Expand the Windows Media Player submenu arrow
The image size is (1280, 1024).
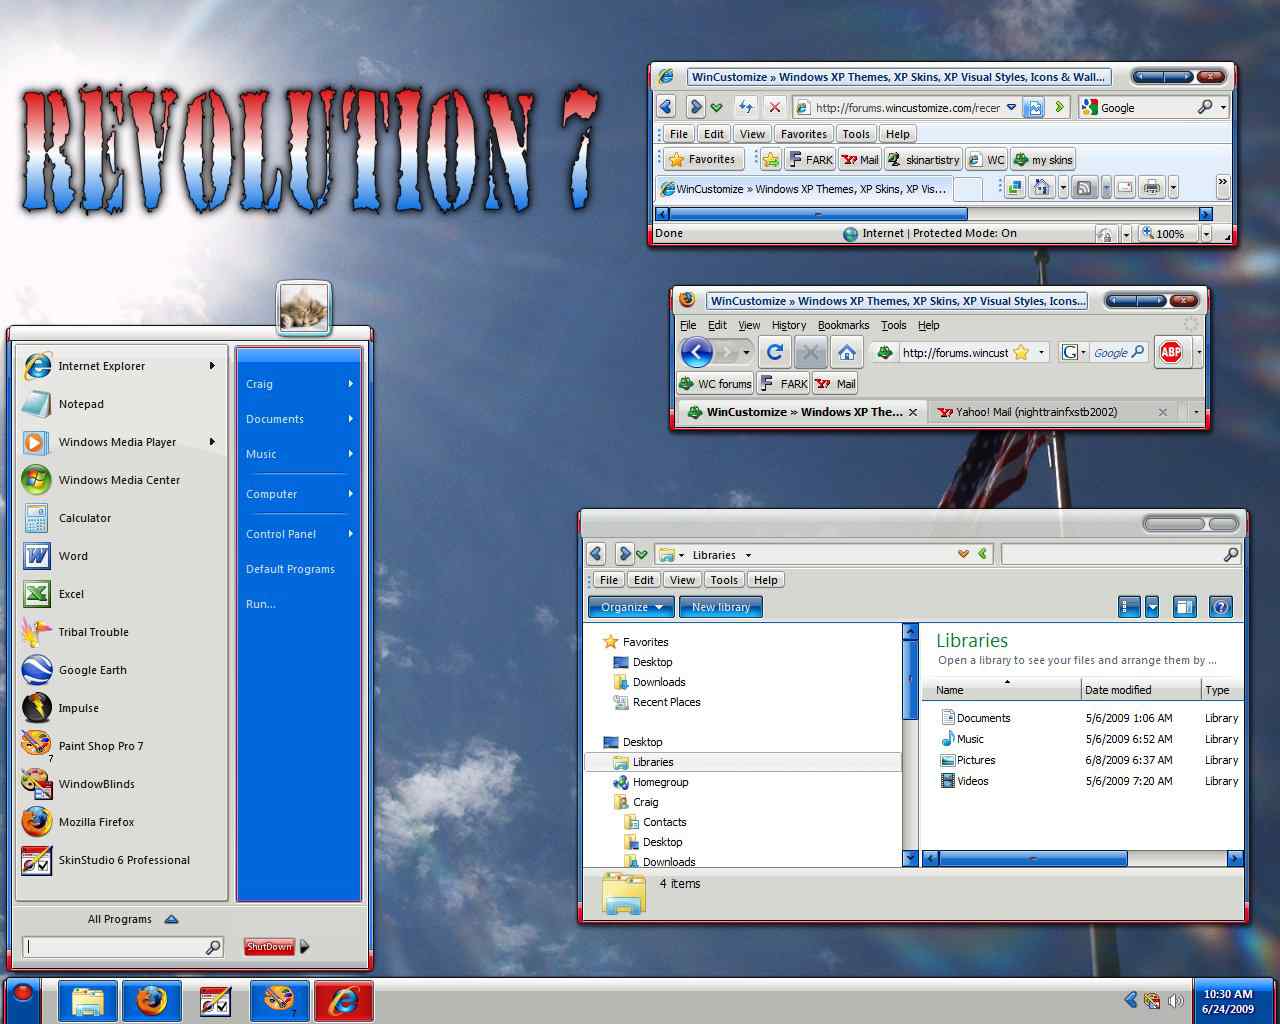coord(212,442)
